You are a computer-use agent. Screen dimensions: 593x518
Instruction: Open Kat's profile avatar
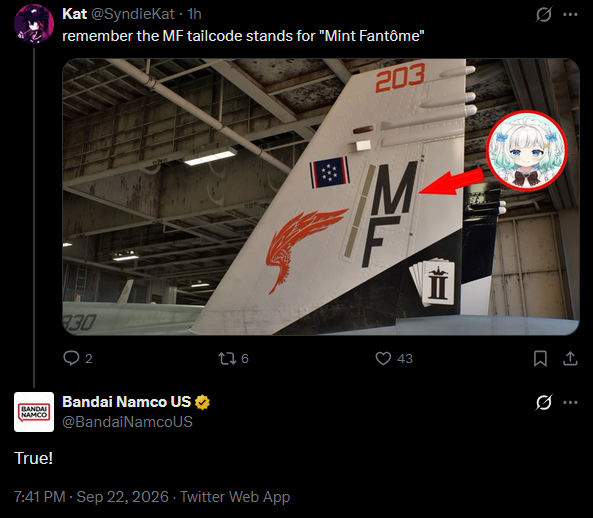(34, 24)
